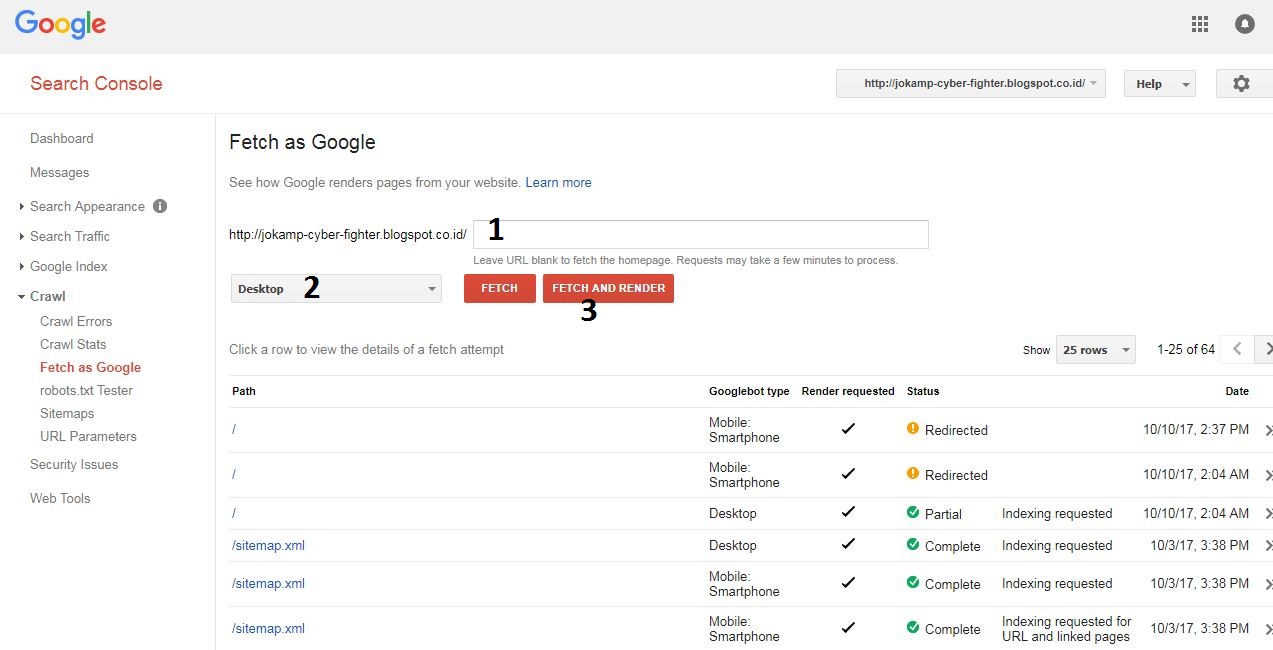Open the Sitemaps page

coord(67,413)
